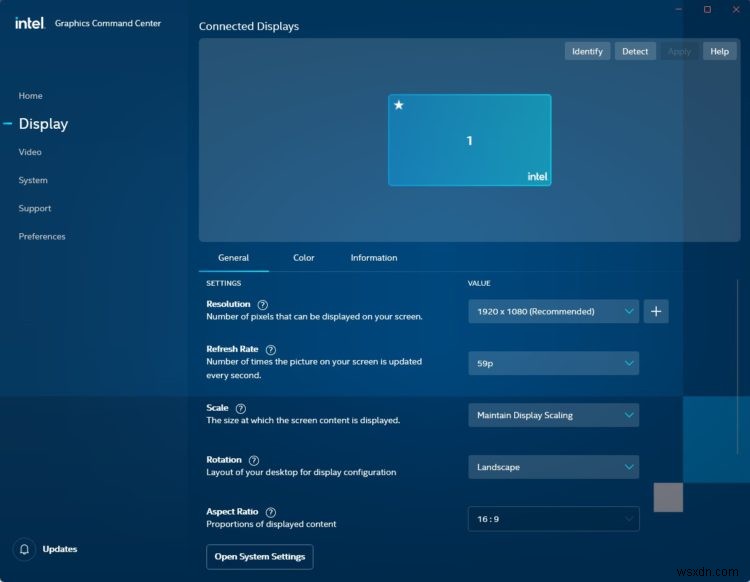Click the Updates label
Viewport: 750px width, 582px height.
click(60, 549)
